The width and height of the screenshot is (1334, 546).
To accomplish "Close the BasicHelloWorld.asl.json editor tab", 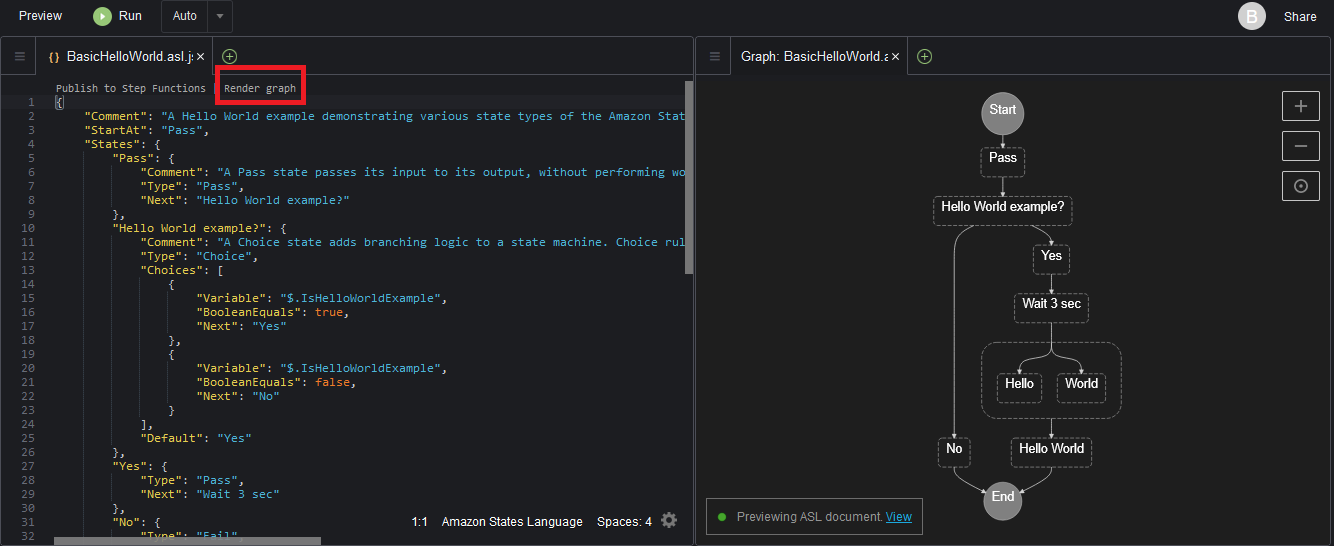I will click(x=201, y=57).
